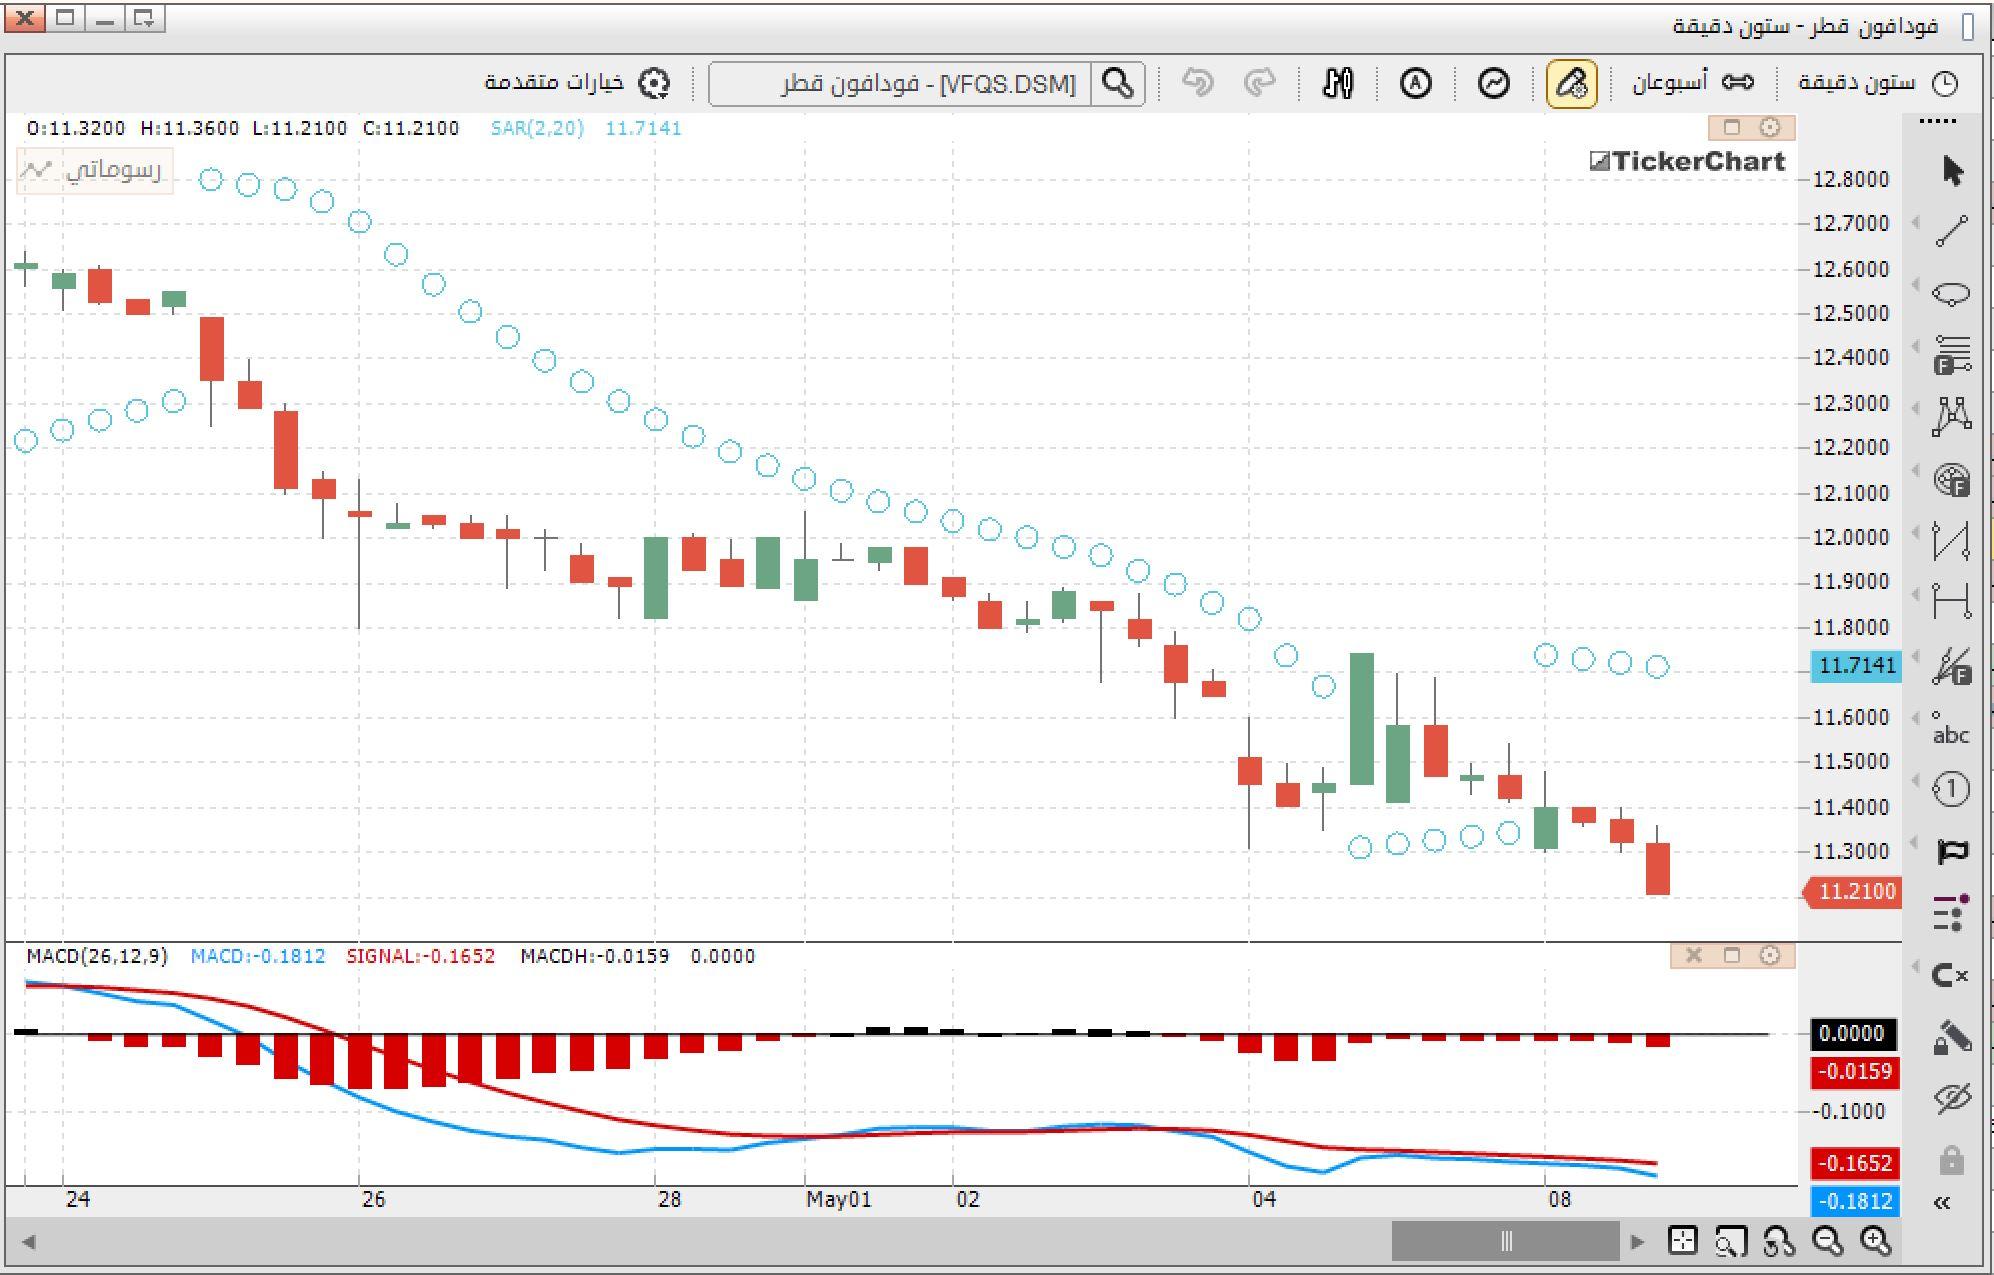Click the -0.1812 MACD value tag
The height and width of the screenshot is (1275, 1994).
[x=1856, y=1201]
